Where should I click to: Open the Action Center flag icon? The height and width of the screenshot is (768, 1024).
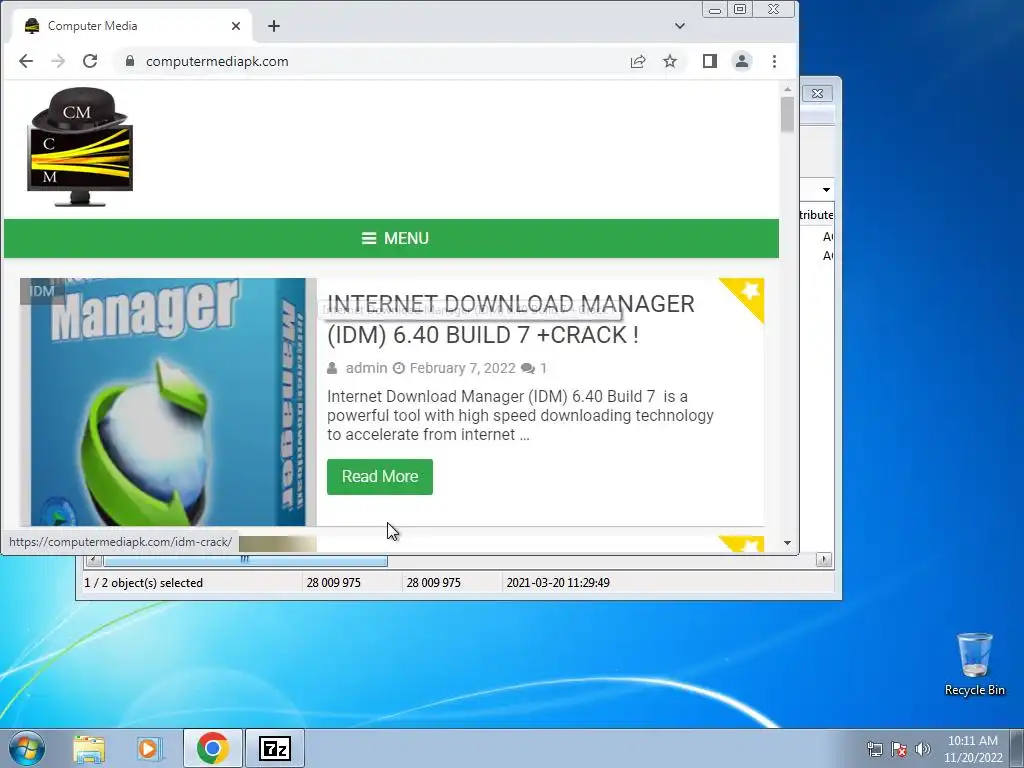tap(899, 749)
